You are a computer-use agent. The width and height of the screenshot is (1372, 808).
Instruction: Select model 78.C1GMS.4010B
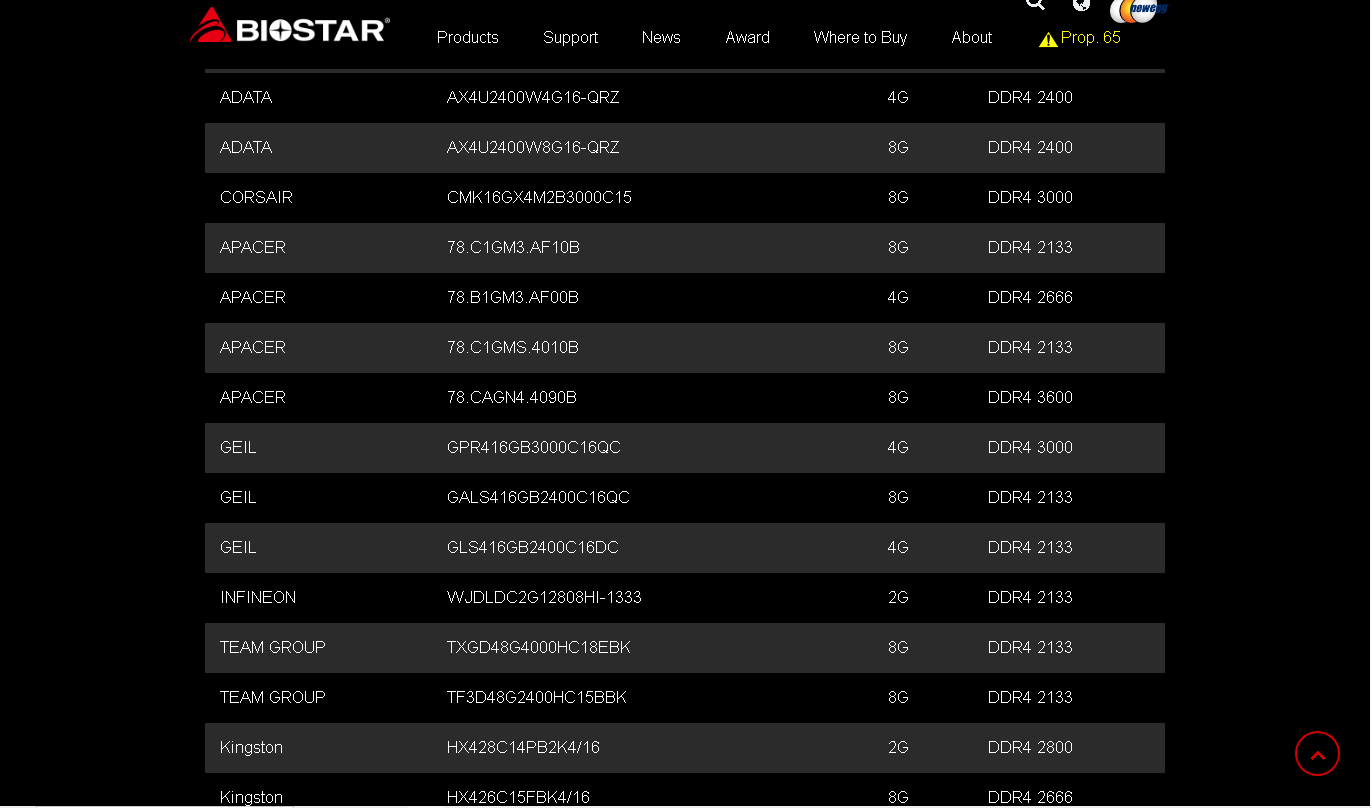click(513, 347)
